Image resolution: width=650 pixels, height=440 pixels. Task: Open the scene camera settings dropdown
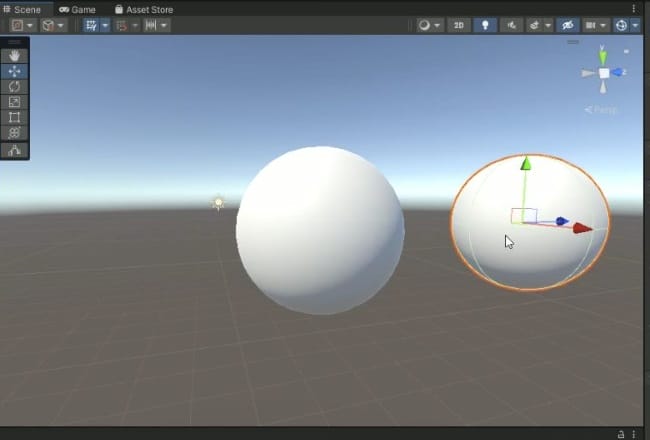[596, 26]
